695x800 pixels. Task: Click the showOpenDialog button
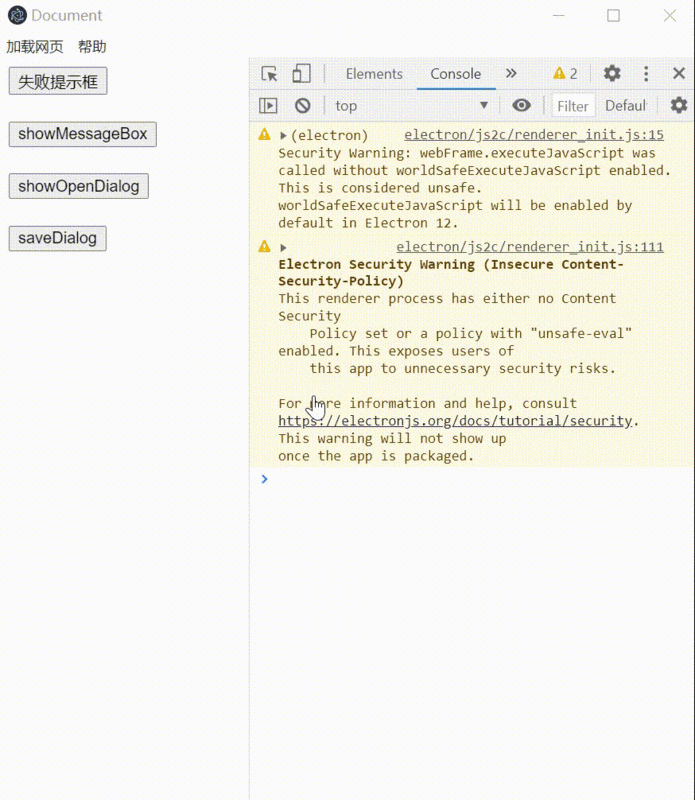click(x=79, y=186)
